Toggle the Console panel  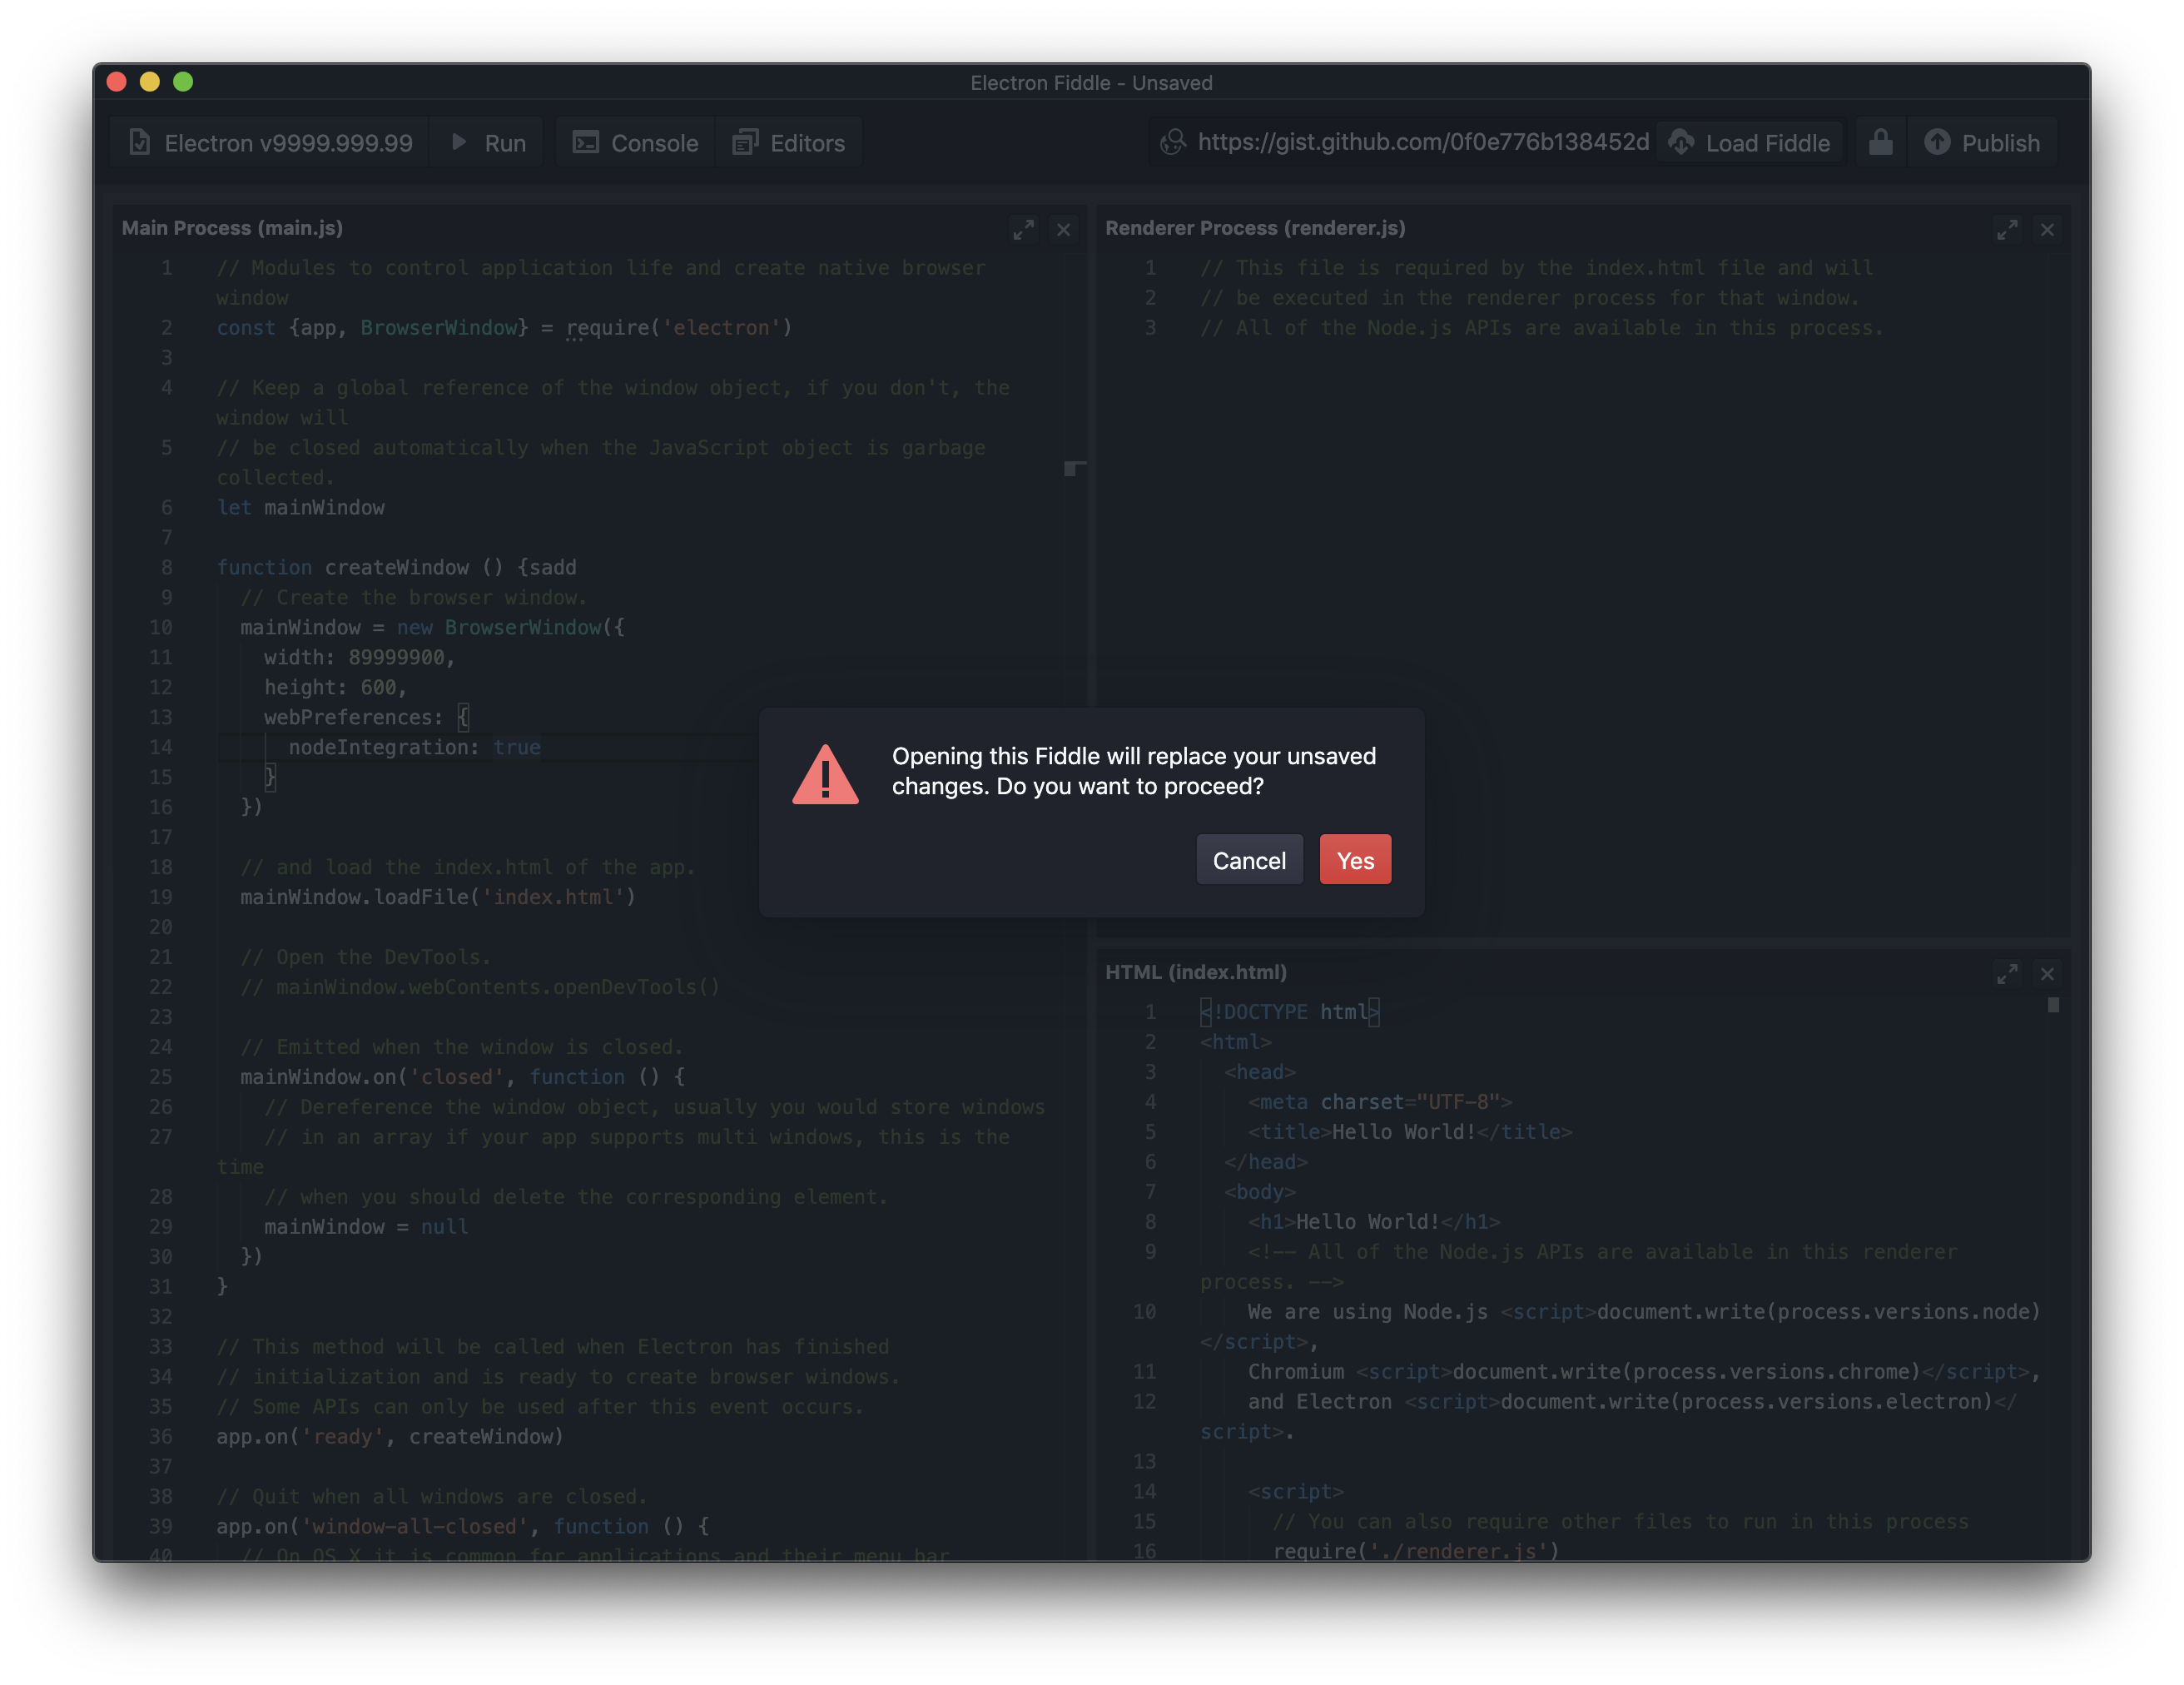(635, 143)
